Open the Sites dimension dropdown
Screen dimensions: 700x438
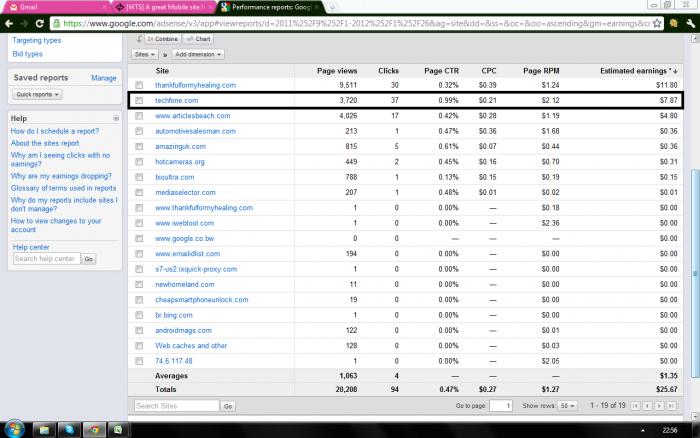click(x=145, y=54)
